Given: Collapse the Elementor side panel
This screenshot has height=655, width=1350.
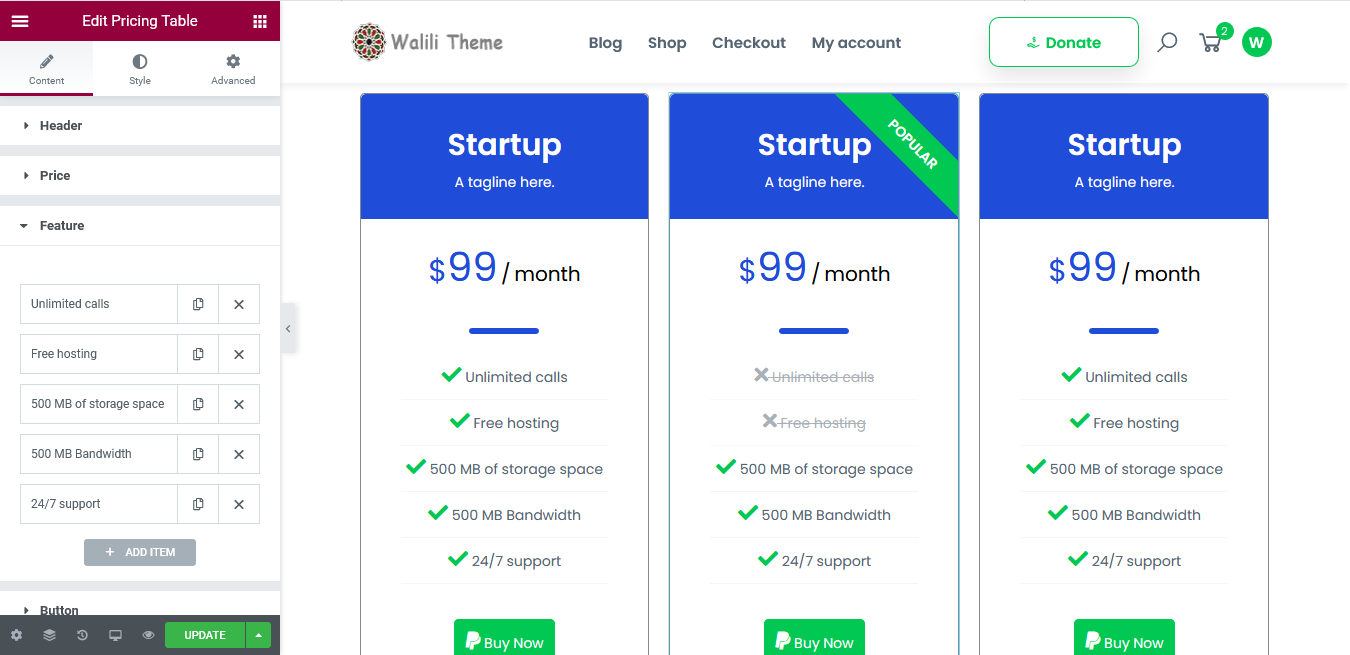Looking at the screenshot, I should click(288, 328).
